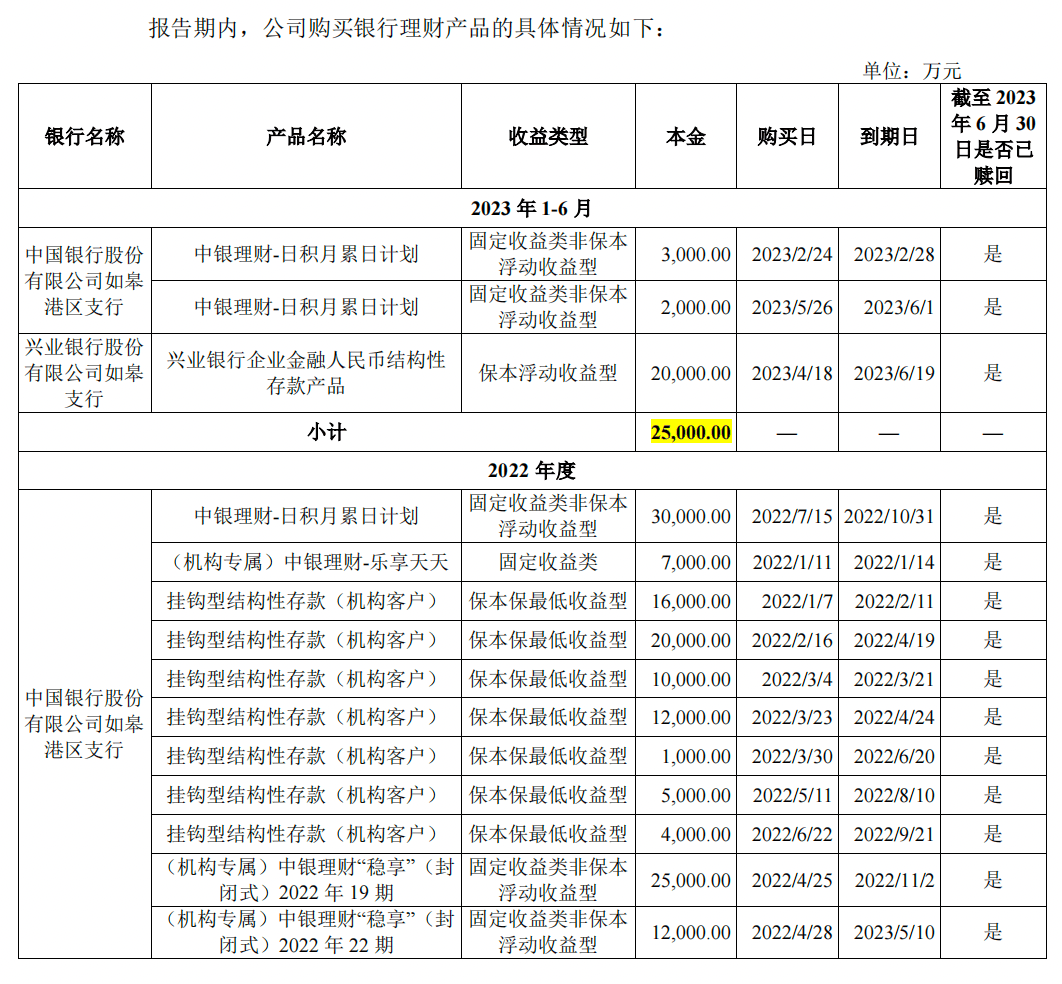This screenshot has width=1062, height=984.
Task: Select the maturity date 2023/2/28
Action: point(894,255)
